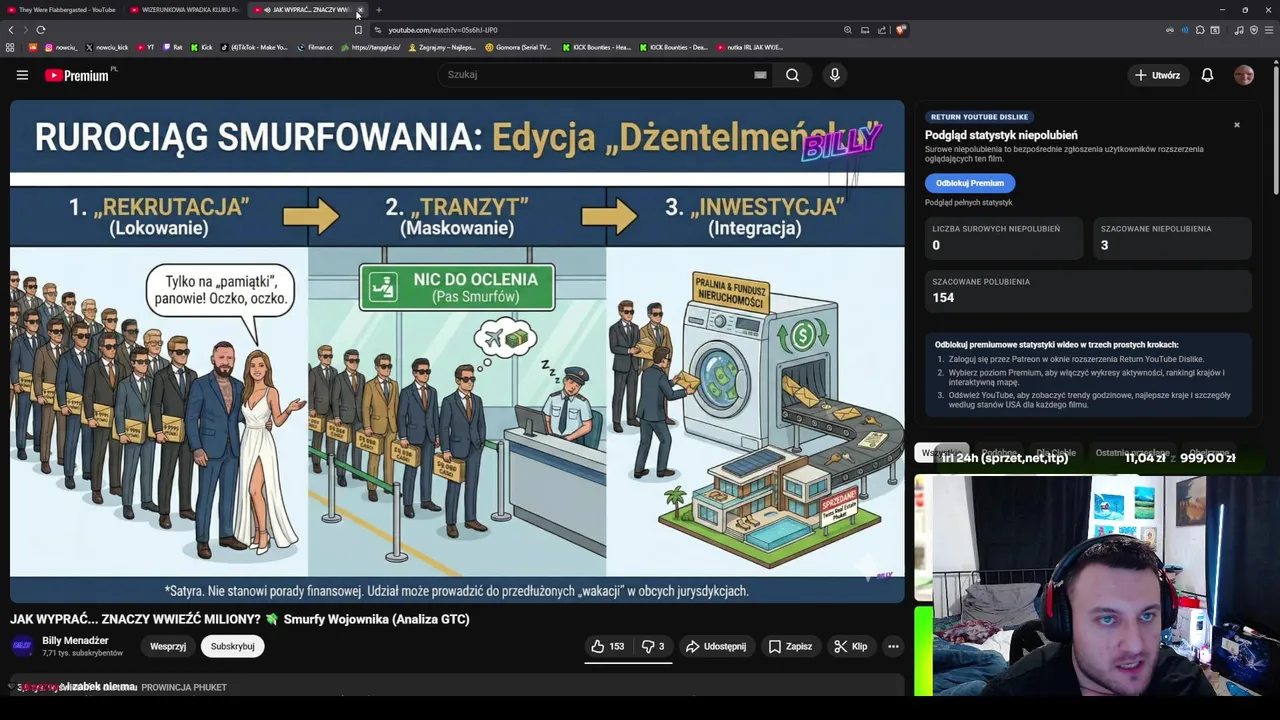Viewport: 1280px width, 720px height.
Task: Save video with Zapisz button
Action: (790, 646)
